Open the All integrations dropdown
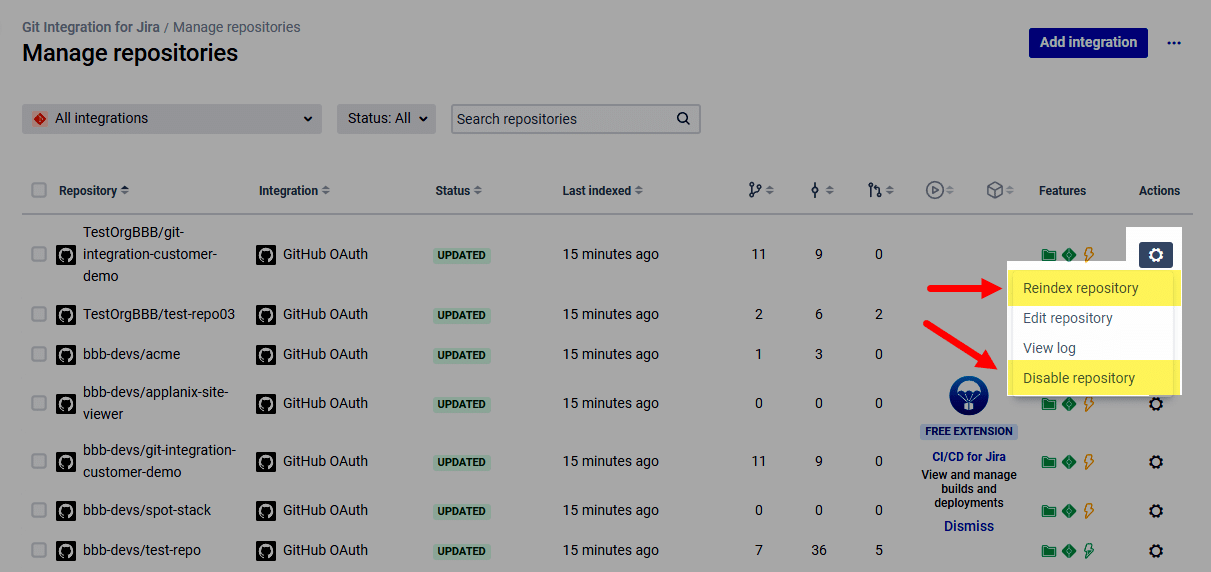This screenshot has height=572, width=1211. point(172,118)
